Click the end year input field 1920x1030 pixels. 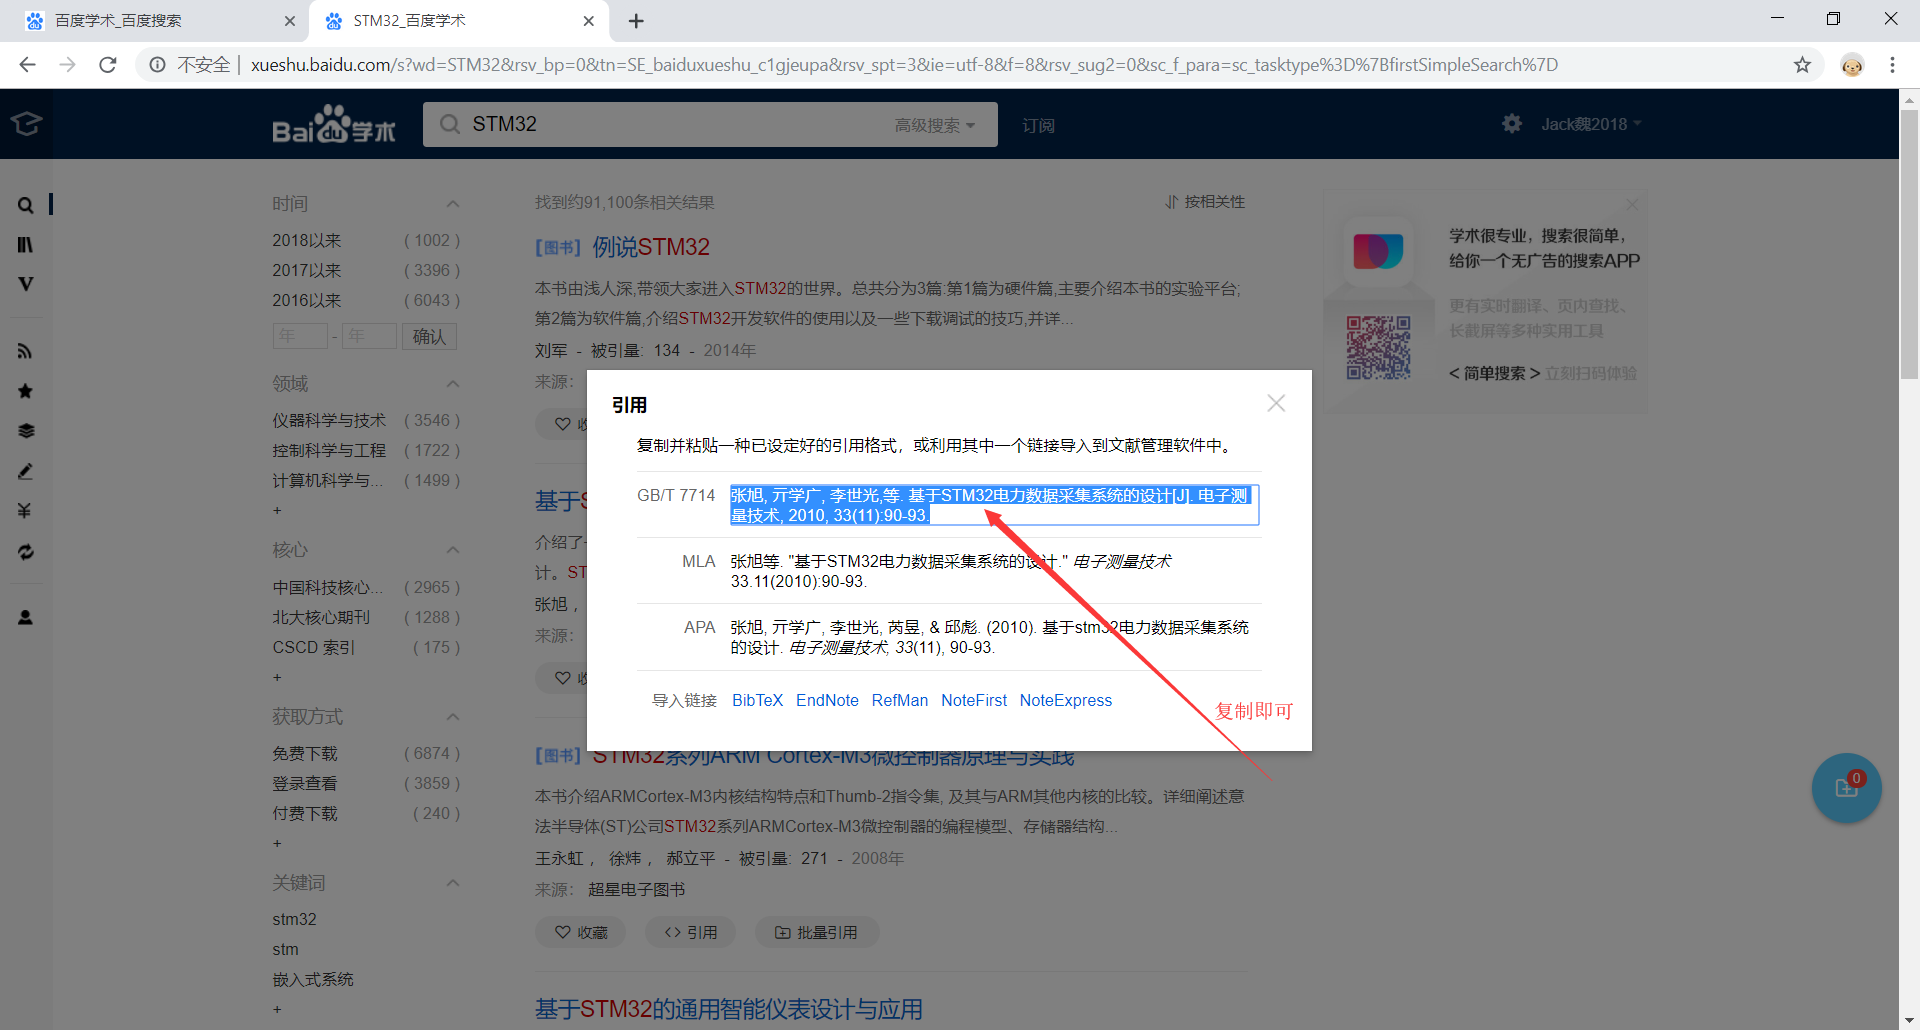pyautogui.click(x=369, y=337)
